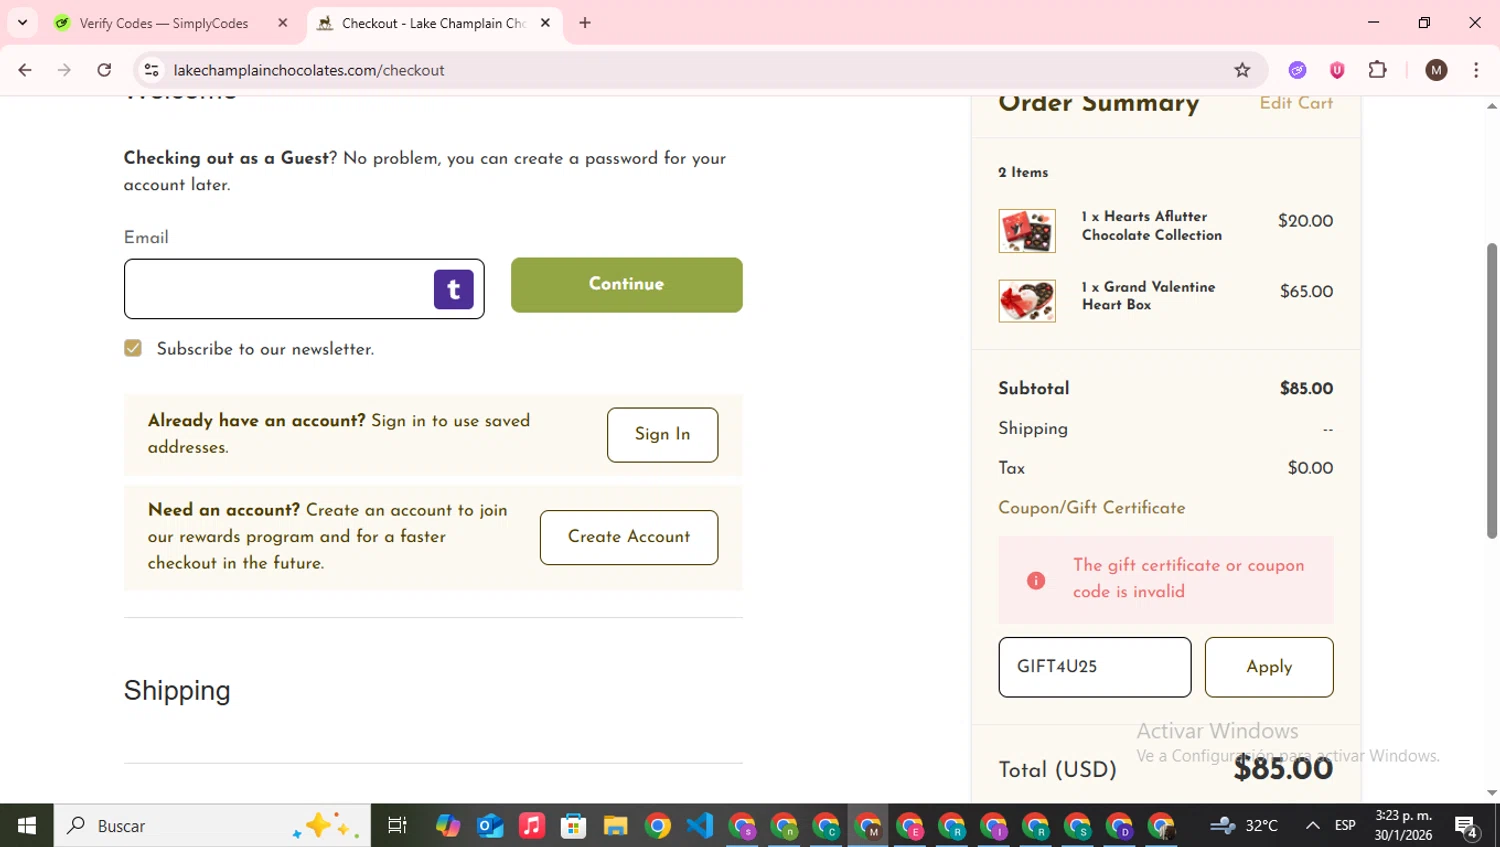Click the $20.00 item price

(x=1305, y=222)
